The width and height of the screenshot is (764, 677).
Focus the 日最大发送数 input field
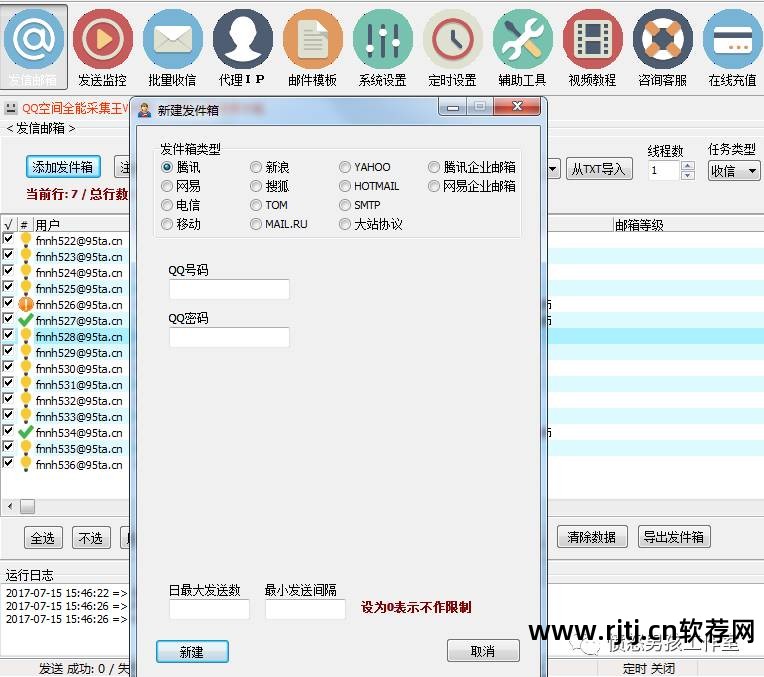coord(209,609)
